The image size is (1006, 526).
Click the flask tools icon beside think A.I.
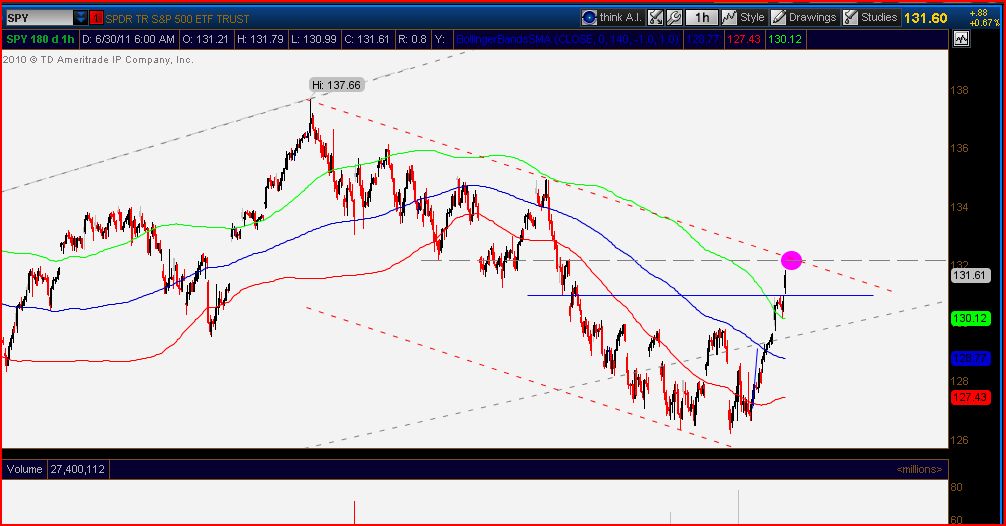click(x=655, y=17)
